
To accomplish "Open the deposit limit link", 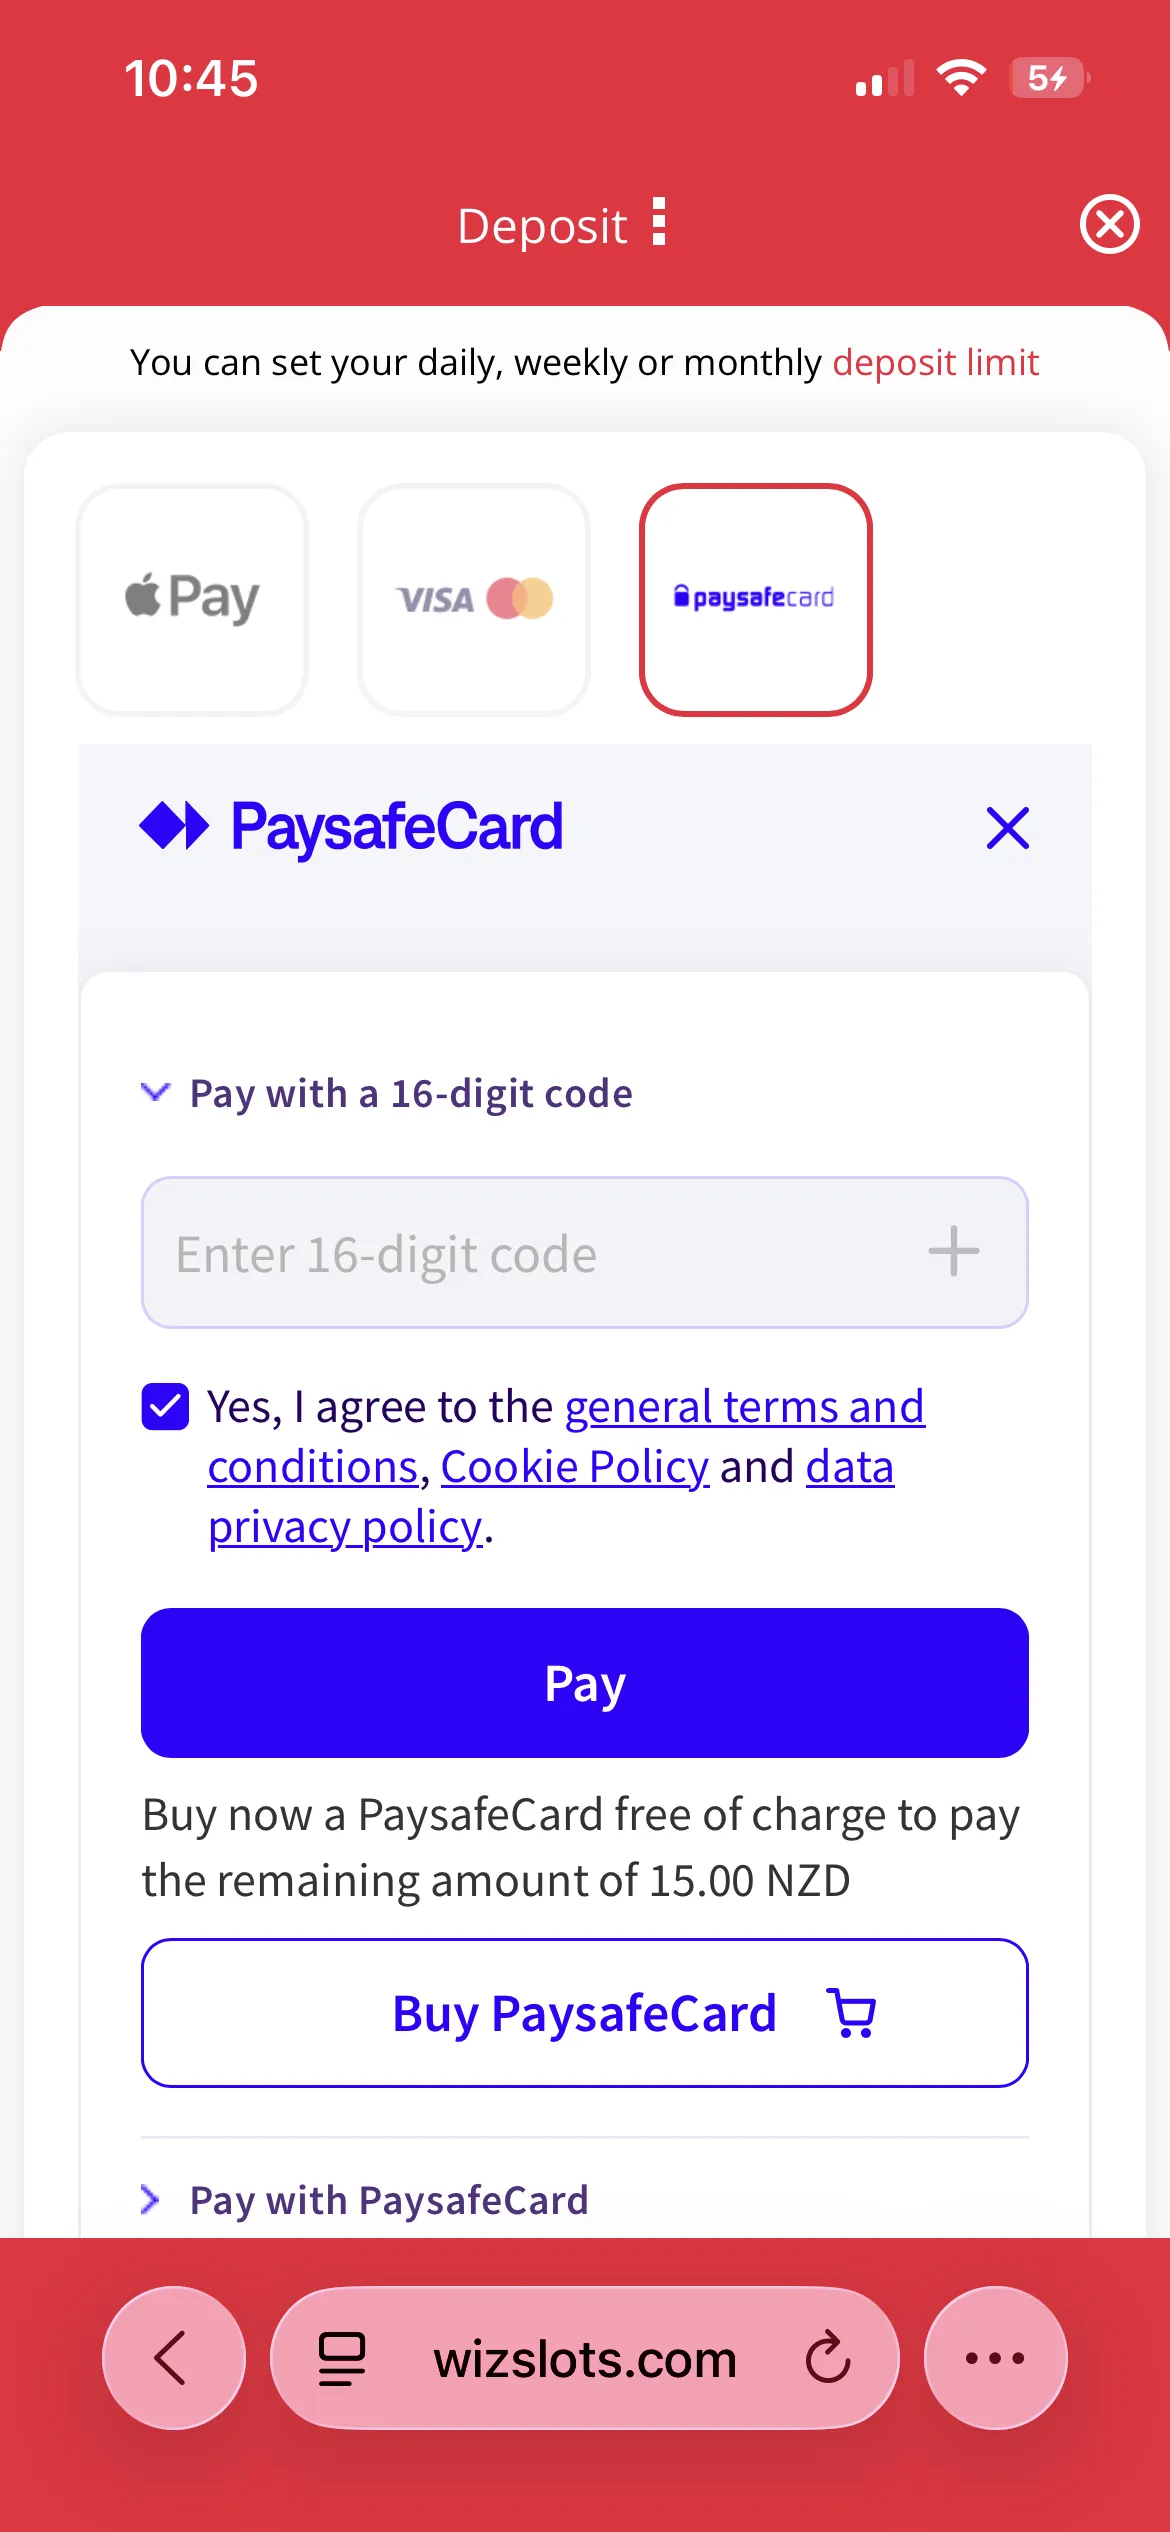I will [935, 362].
